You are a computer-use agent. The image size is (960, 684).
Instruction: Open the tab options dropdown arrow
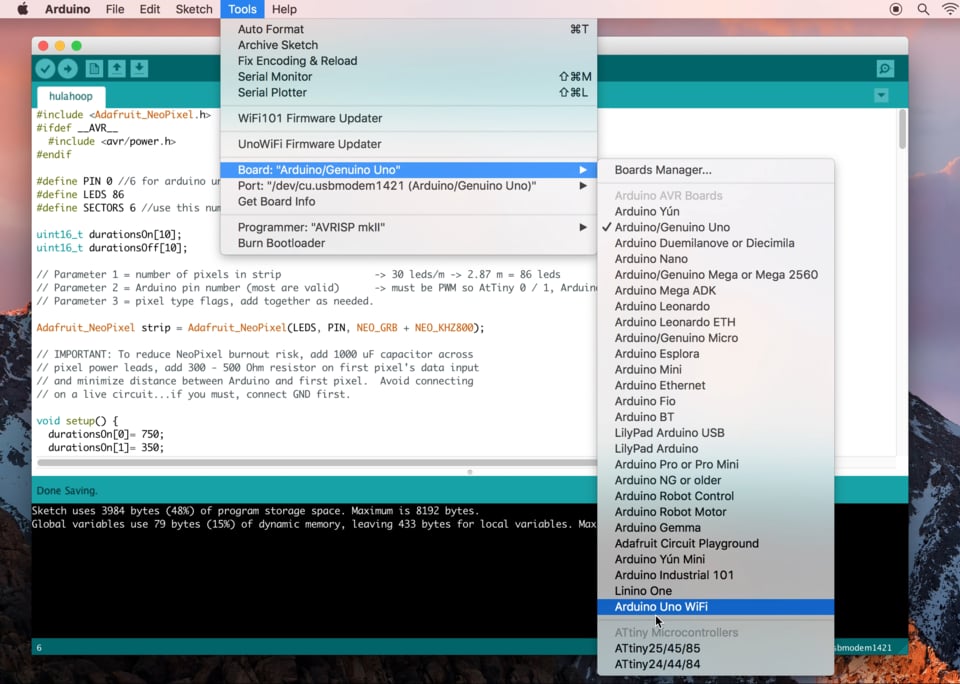click(x=881, y=96)
